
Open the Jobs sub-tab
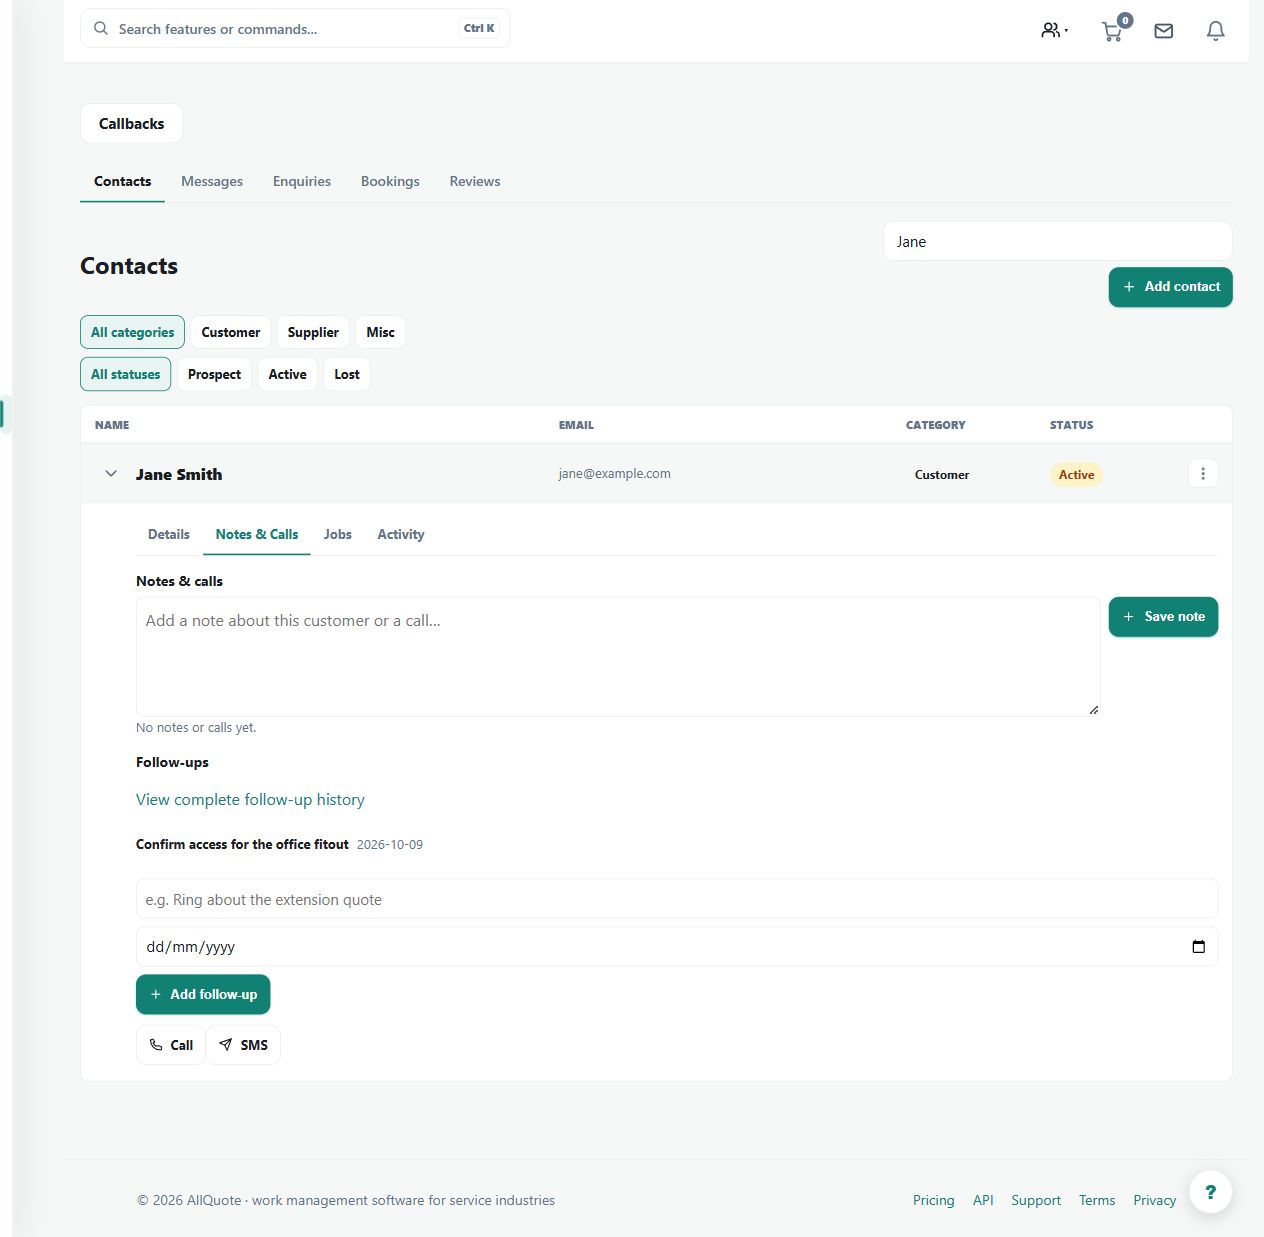(x=338, y=535)
